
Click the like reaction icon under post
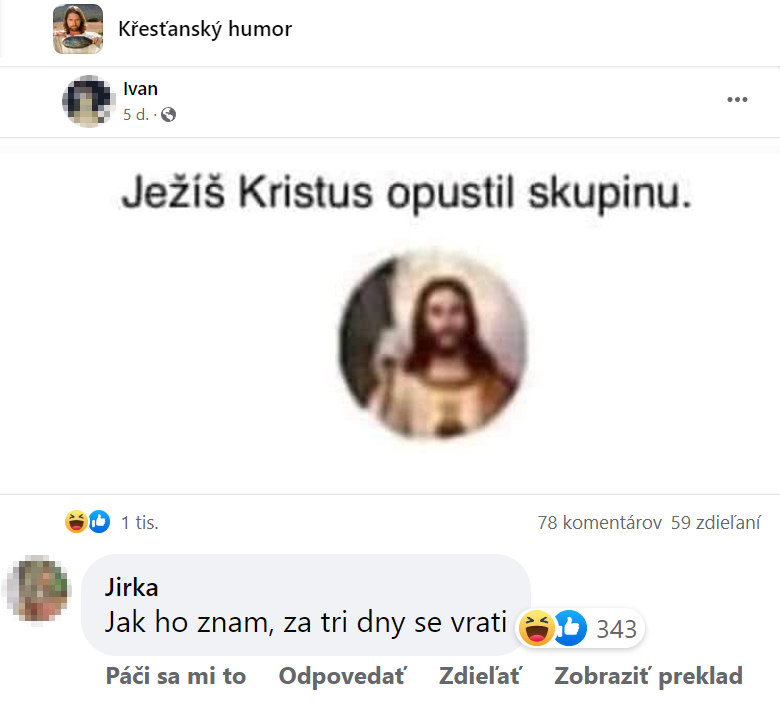(x=99, y=521)
